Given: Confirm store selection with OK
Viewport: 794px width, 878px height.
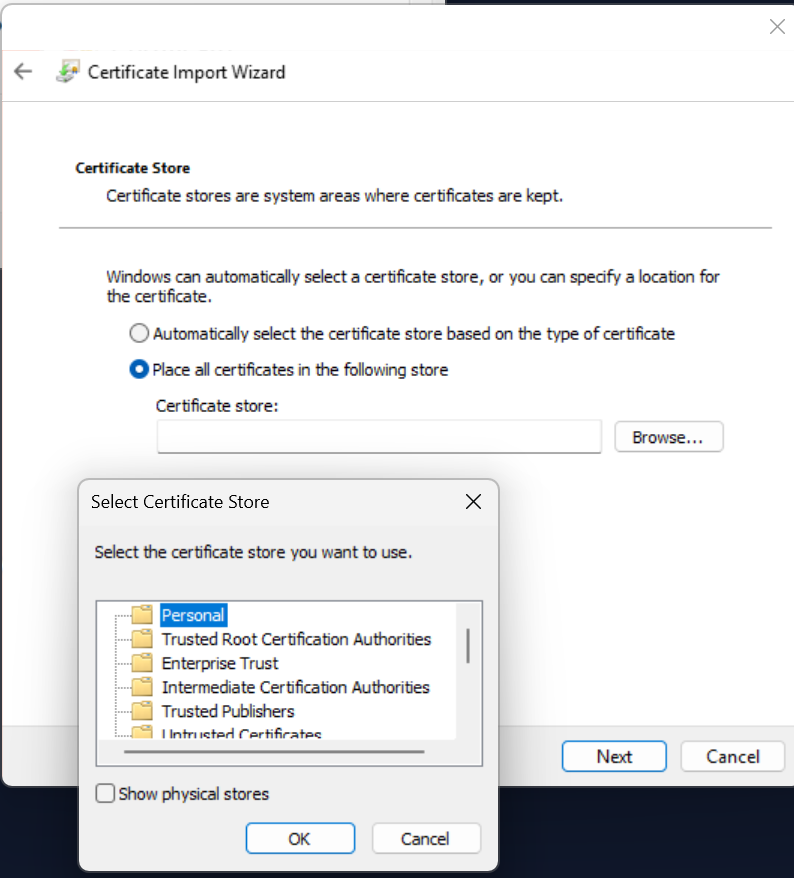Looking at the screenshot, I should coord(300,838).
